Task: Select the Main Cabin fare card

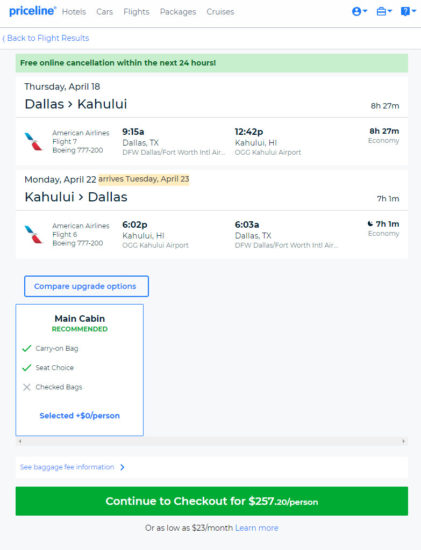Action: click(80, 370)
